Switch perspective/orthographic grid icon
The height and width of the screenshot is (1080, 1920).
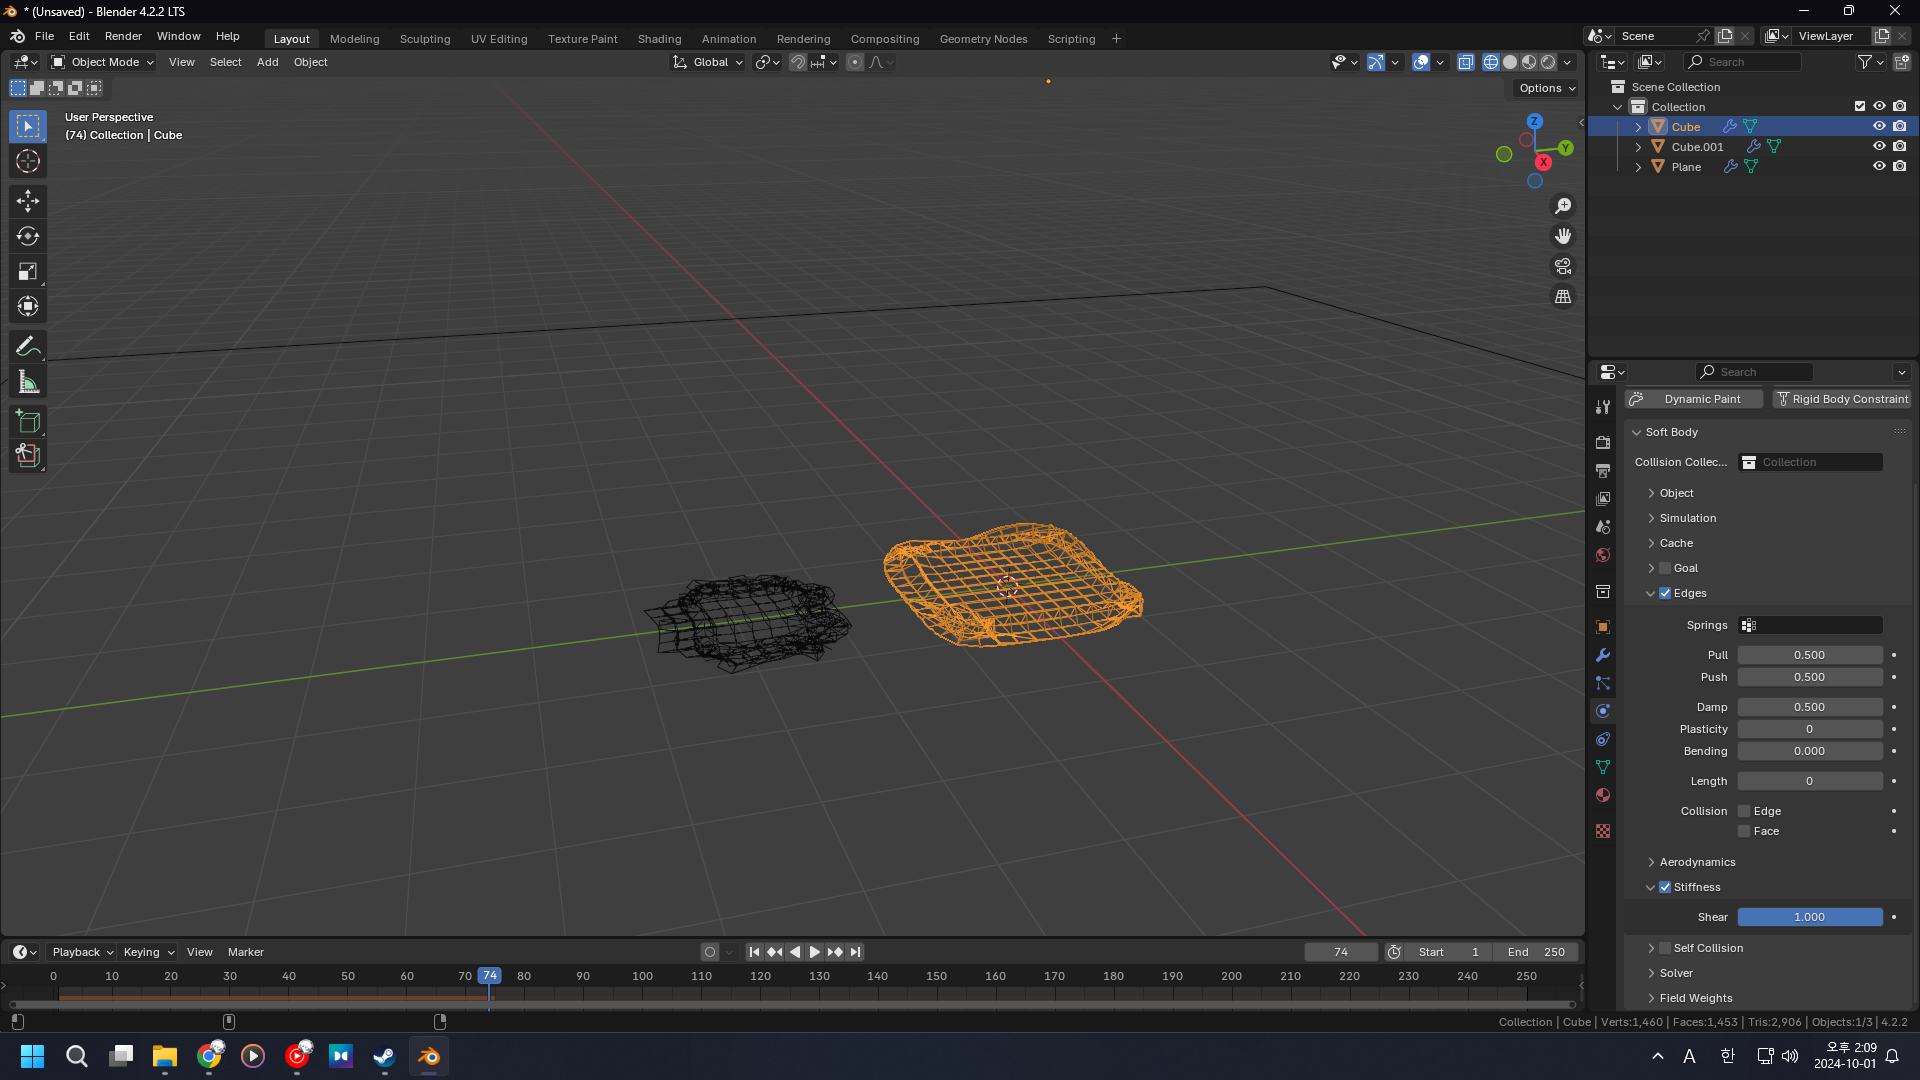pos(1563,296)
